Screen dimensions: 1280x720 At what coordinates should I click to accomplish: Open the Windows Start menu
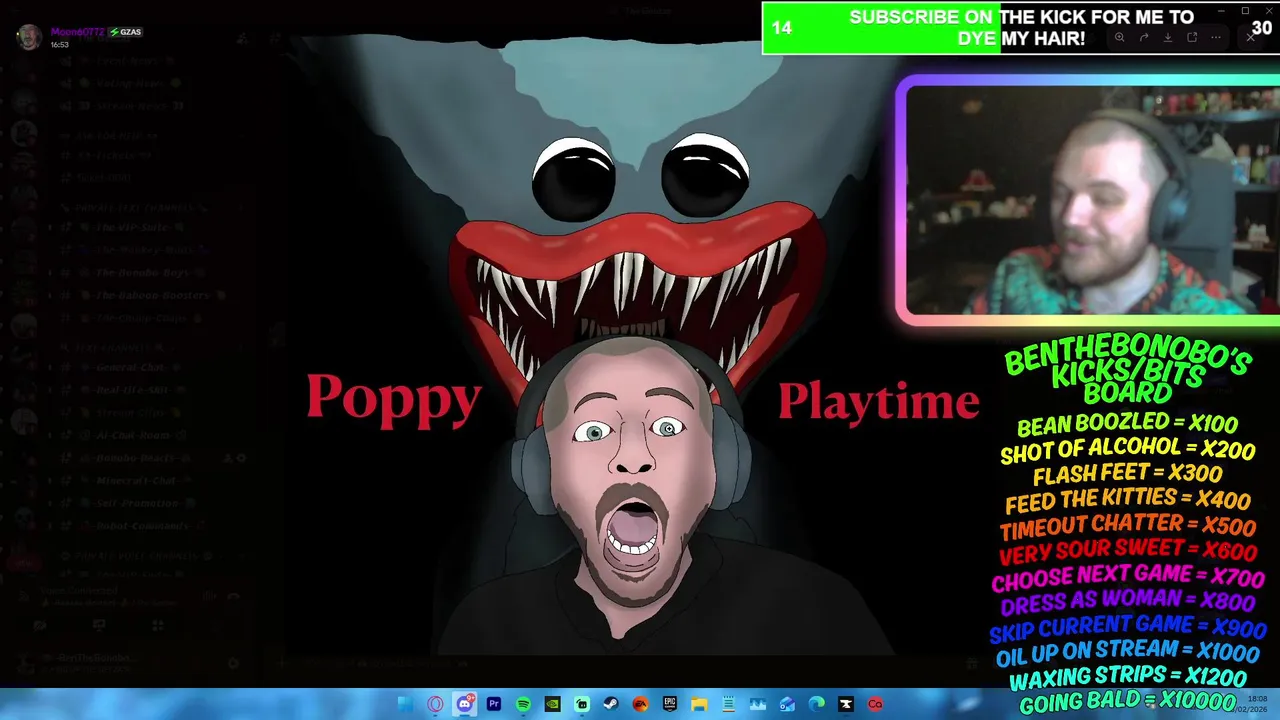click(405, 704)
